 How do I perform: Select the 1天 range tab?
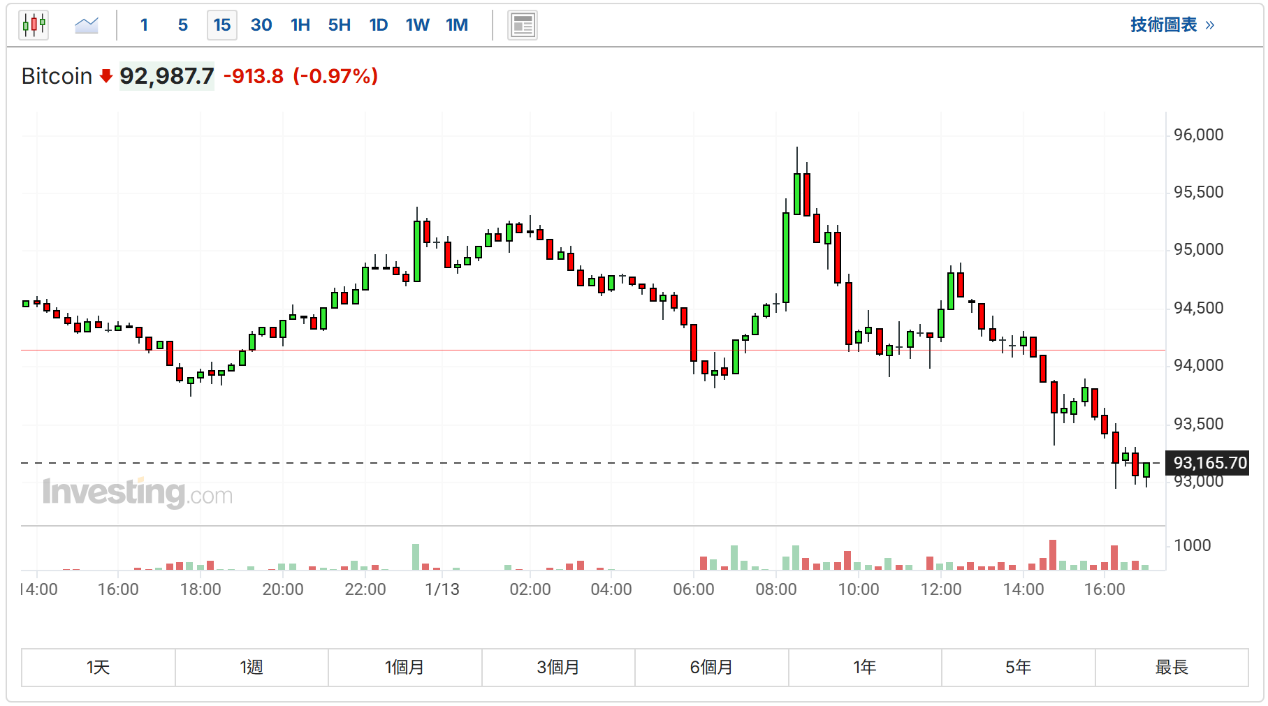pos(98,667)
